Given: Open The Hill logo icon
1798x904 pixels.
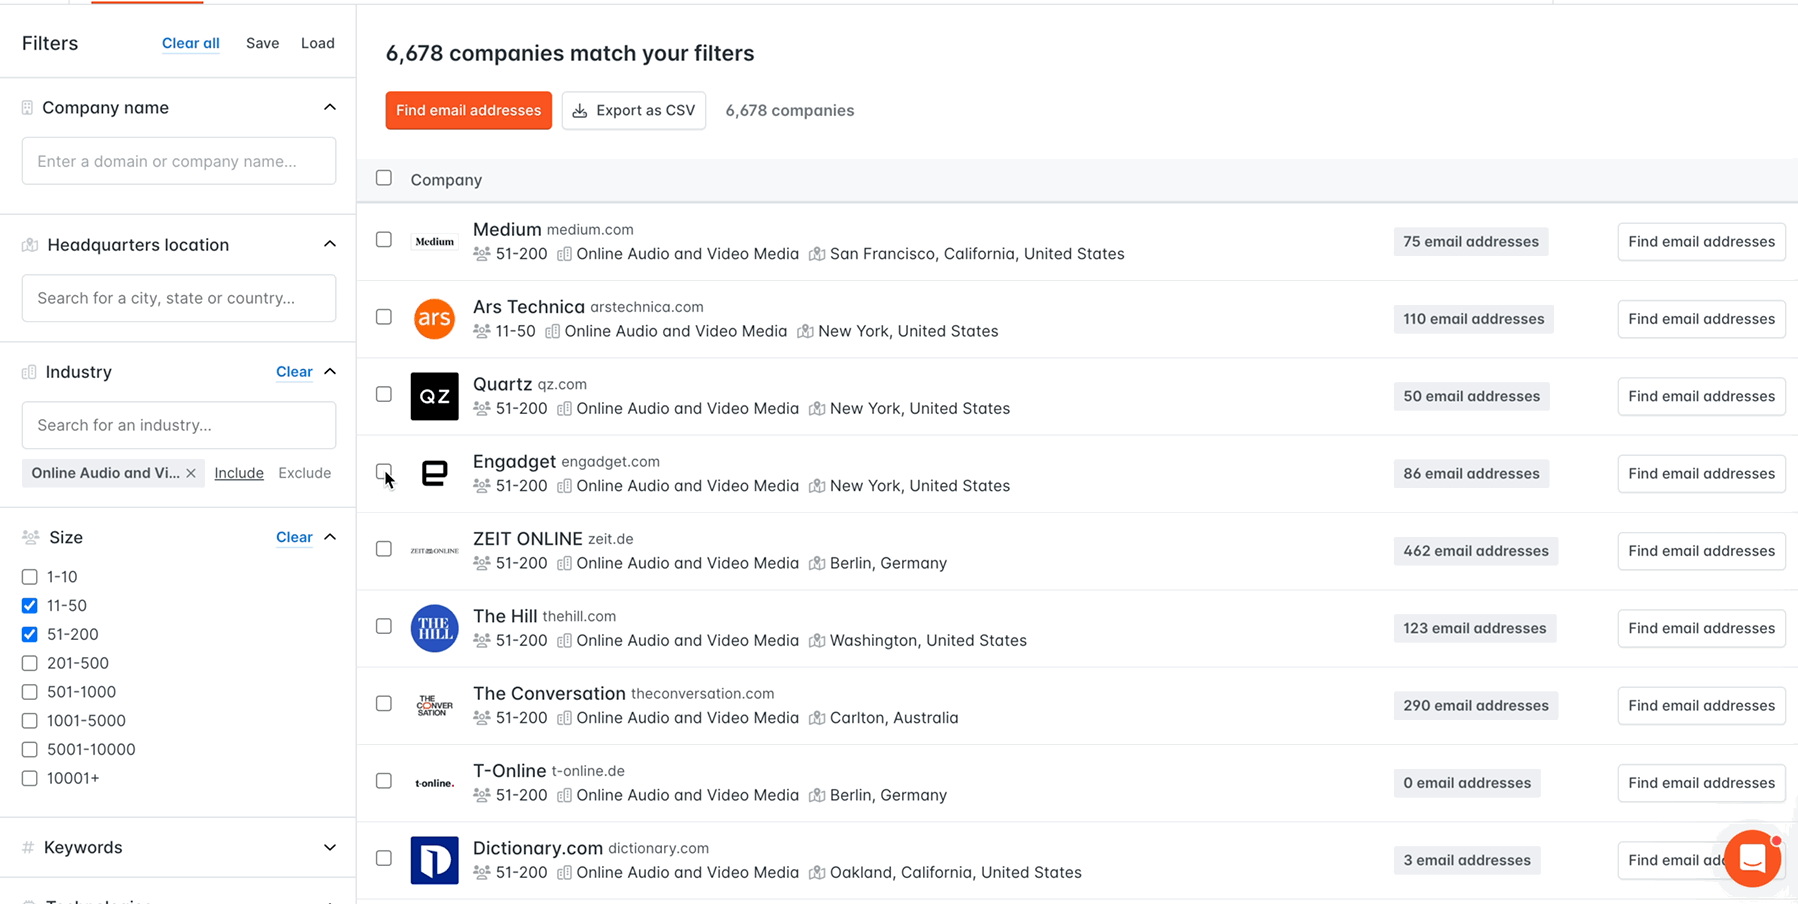Looking at the screenshot, I should (434, 628).
